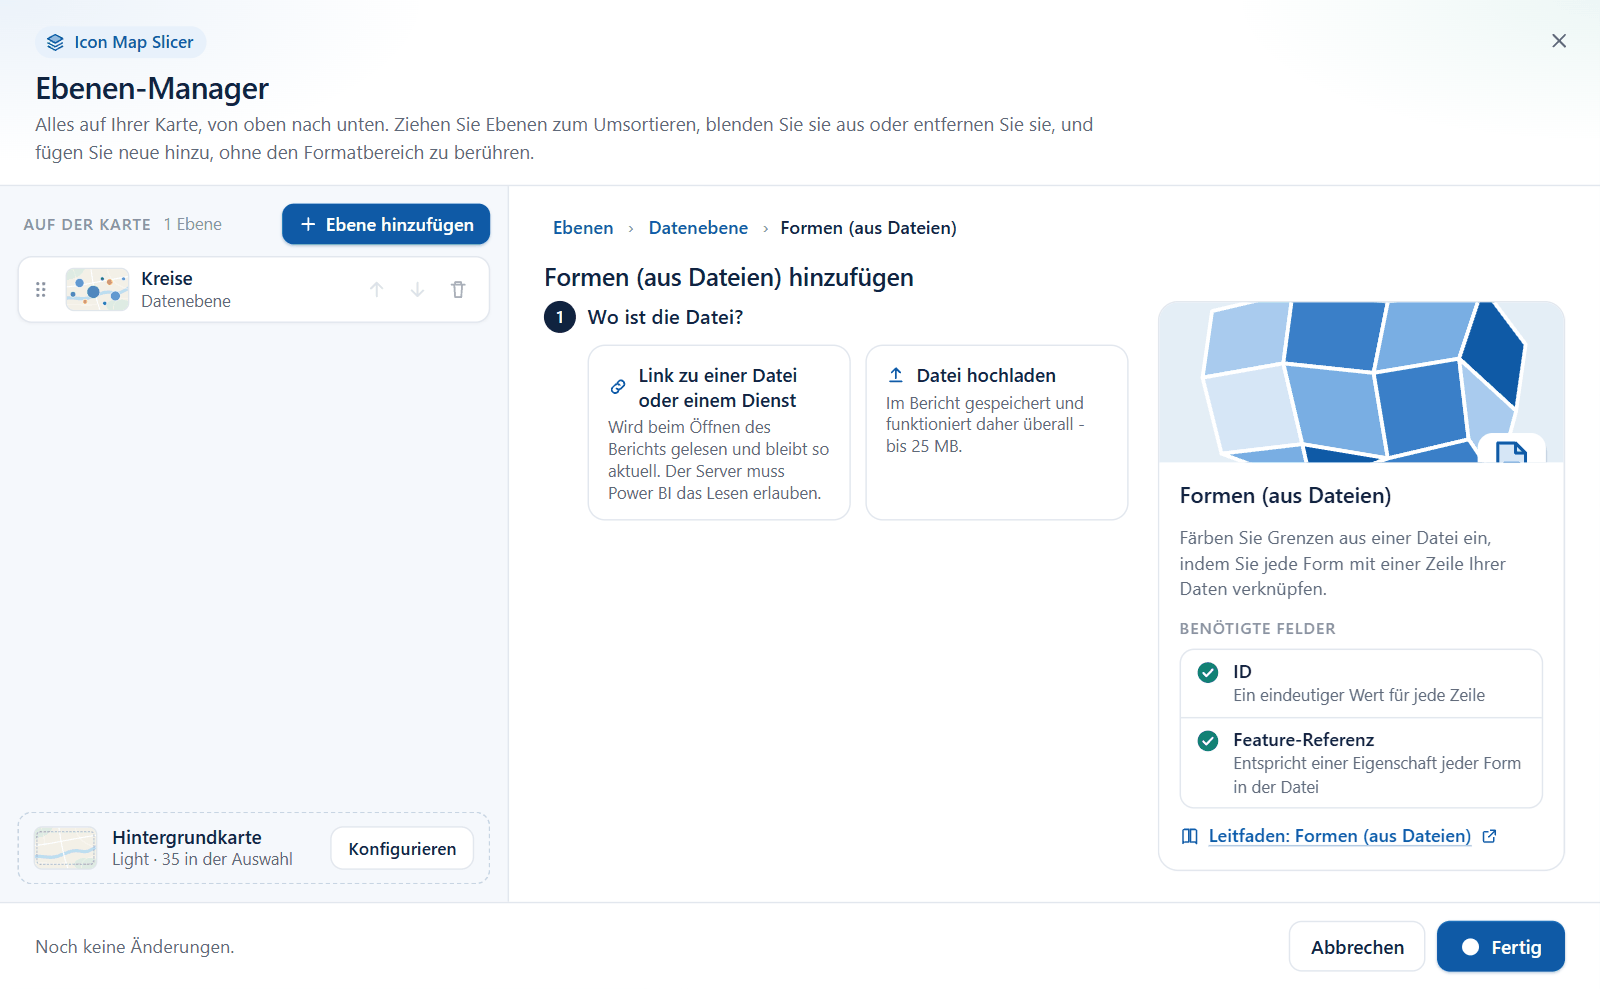Image resolution: width=1600 pixels, height=989 pixels.
Task: Click 'Light · 35 in der Auswahl' text
Action: (x=202, y=859)
